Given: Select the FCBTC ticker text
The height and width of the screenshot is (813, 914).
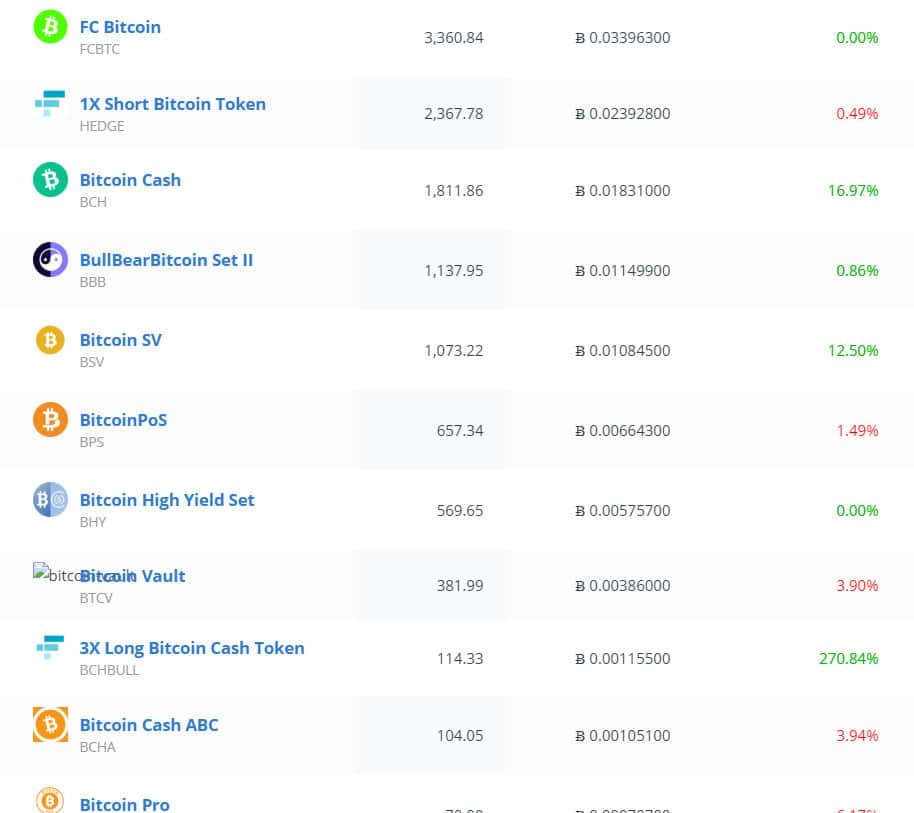Looking at the screenshot, I should tap(100, 49).
